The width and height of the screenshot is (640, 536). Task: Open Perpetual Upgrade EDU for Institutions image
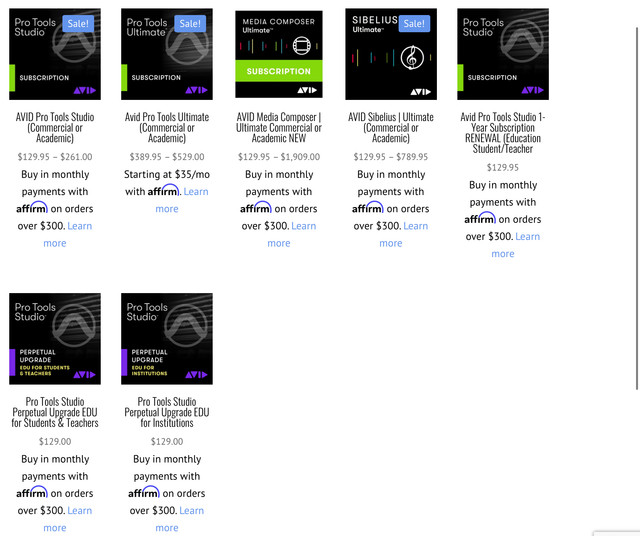[x=167, y=338]
